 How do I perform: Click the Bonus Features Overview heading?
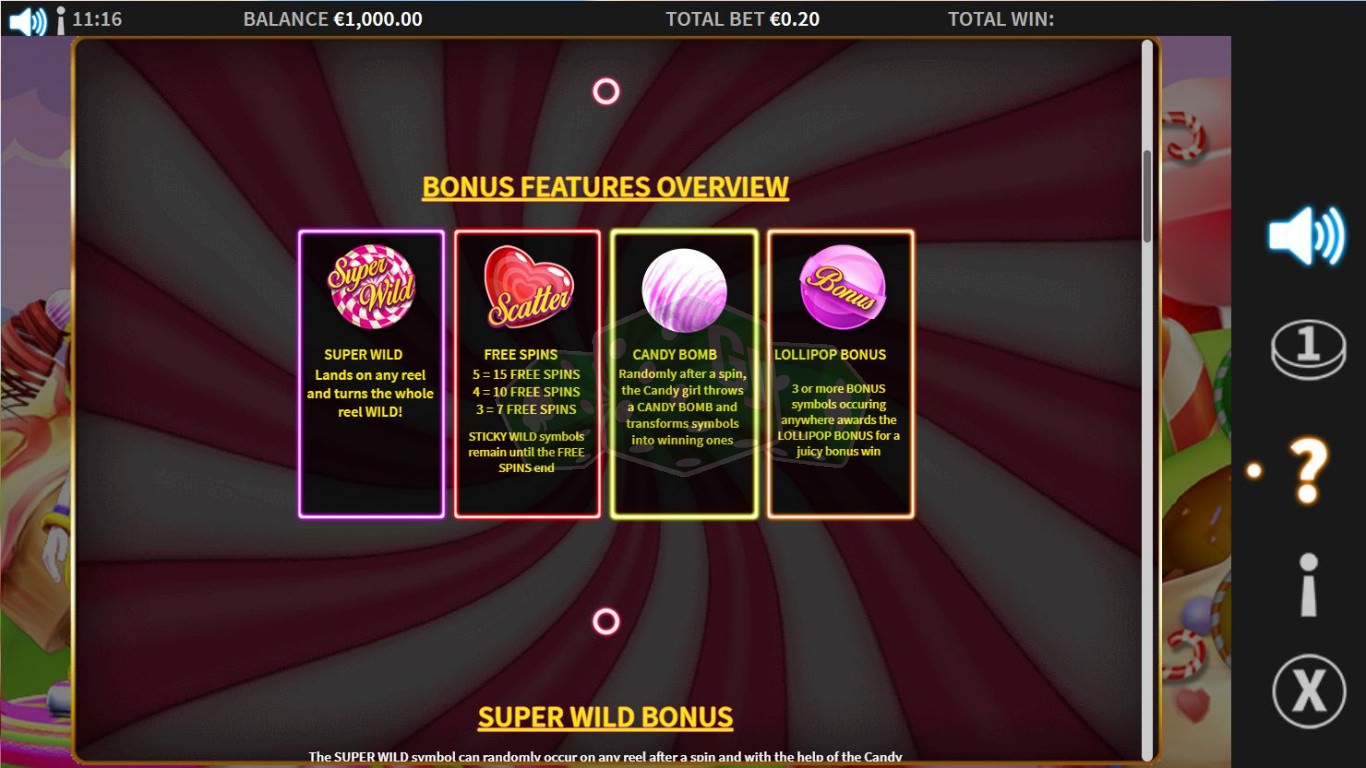coord(606,187)
